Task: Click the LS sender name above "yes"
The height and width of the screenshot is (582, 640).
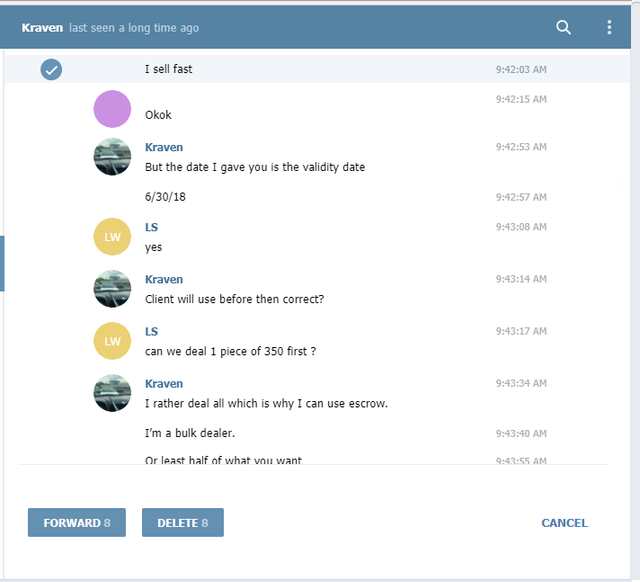Action: pos(151,227)
